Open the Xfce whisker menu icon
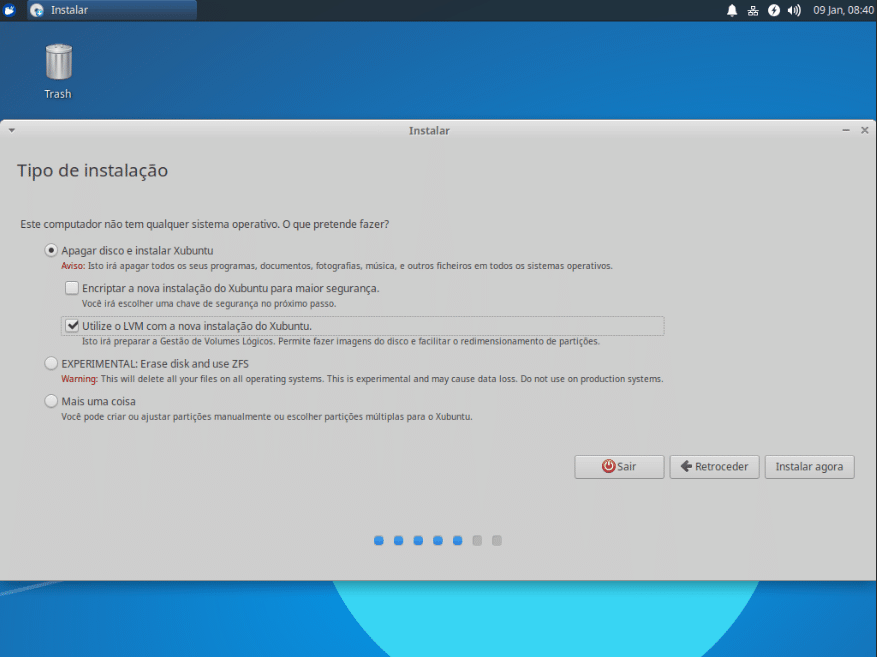Screen dimensions: 877x657 [10, 10]
